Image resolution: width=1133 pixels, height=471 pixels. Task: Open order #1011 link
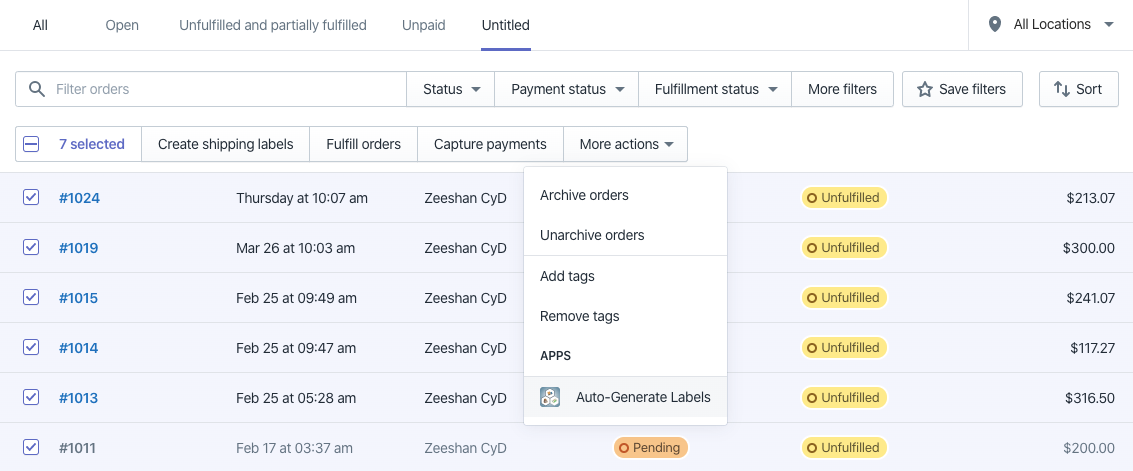[x=77, y=448]
